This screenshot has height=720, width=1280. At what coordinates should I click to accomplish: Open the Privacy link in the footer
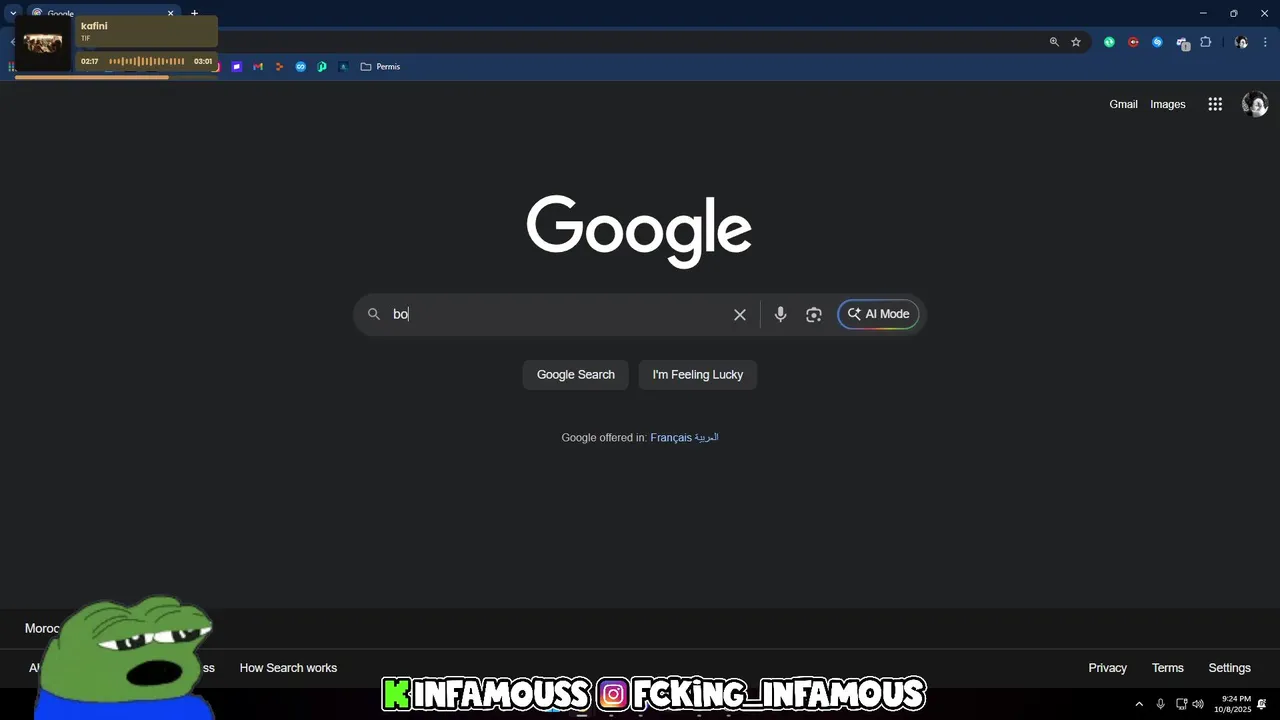tap(1107, 668)
